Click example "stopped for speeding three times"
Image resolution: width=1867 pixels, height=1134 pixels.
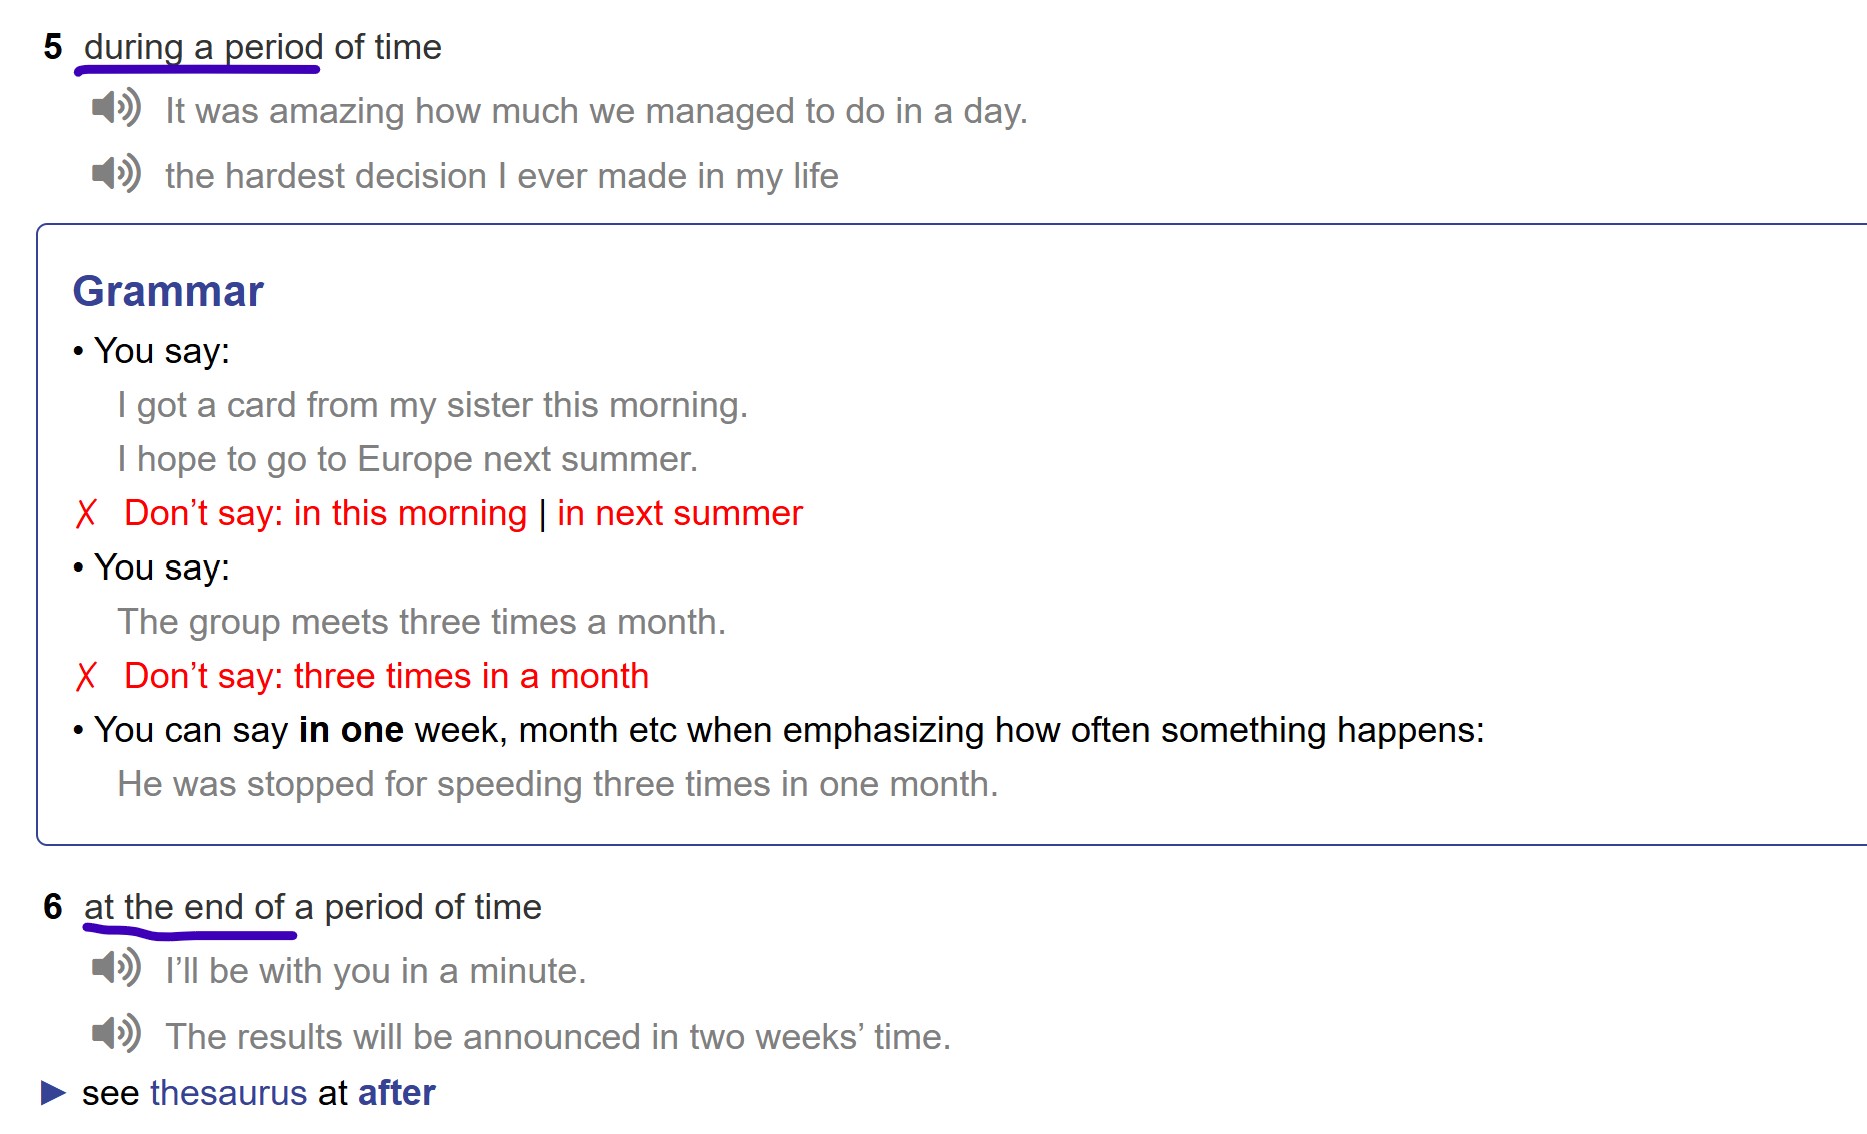(558, 784)
